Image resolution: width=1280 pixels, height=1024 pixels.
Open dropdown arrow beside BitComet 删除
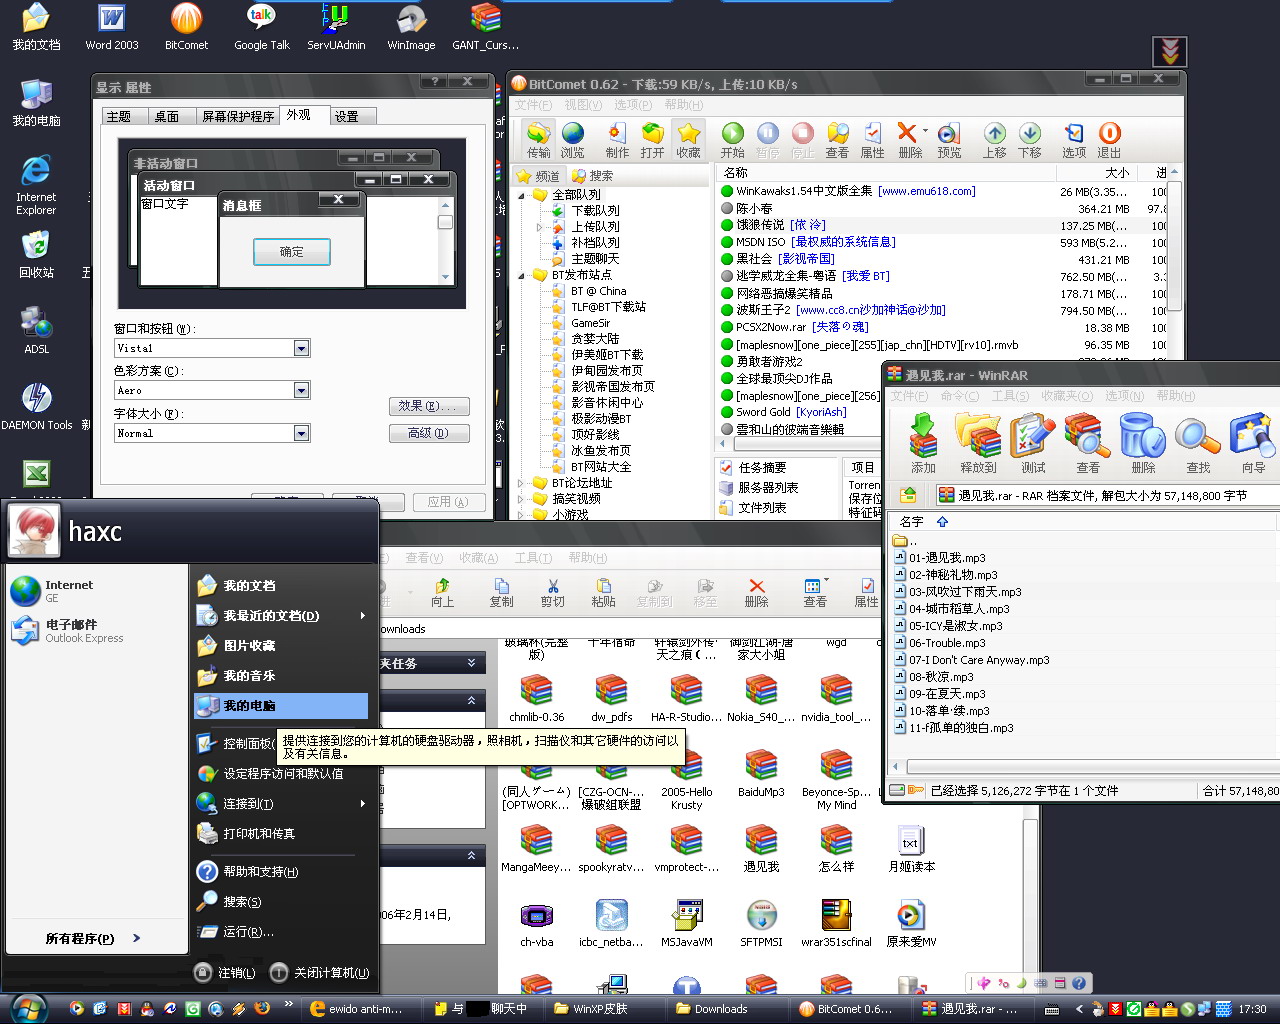pos(925,132)
